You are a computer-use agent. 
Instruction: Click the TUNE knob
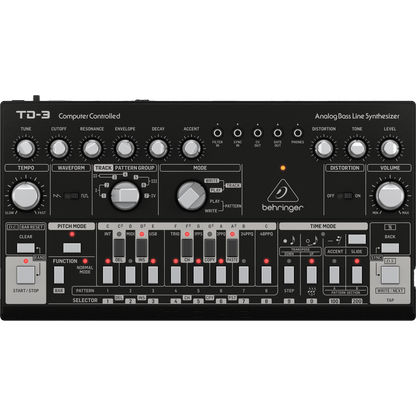click(x=25, y=148)
